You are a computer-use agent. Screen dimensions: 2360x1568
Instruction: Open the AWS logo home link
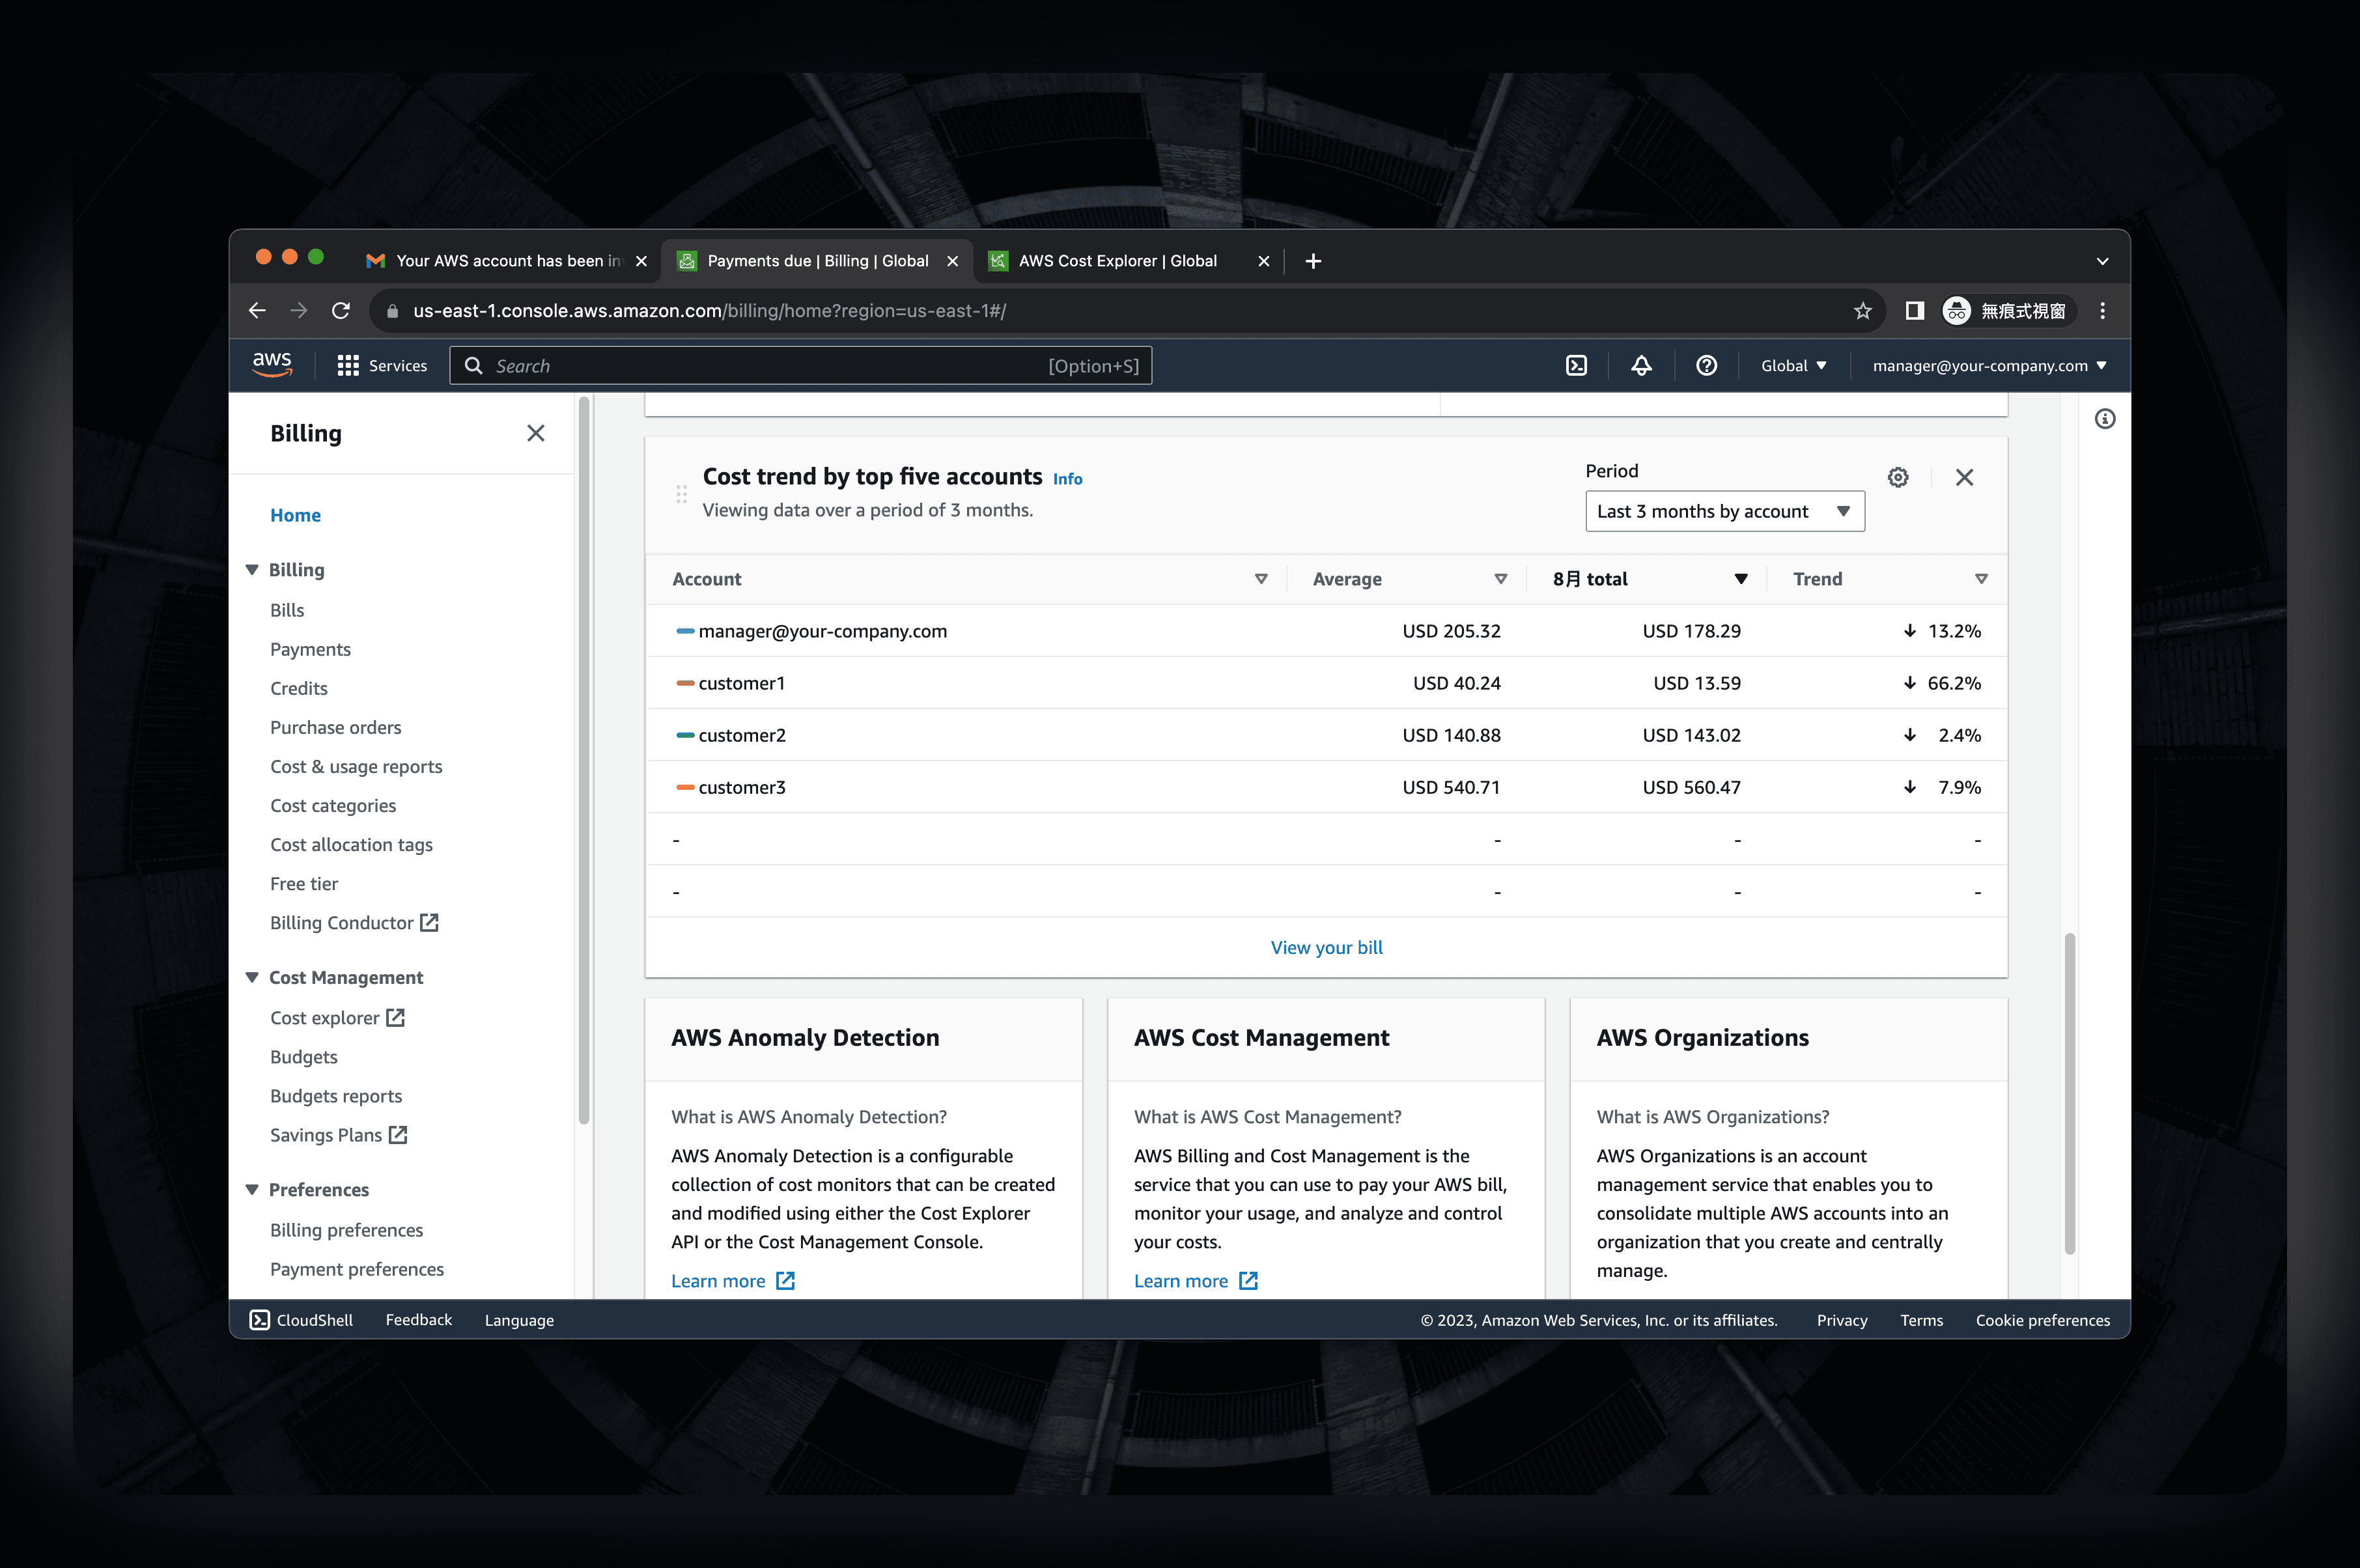click(x=272, y=365)
